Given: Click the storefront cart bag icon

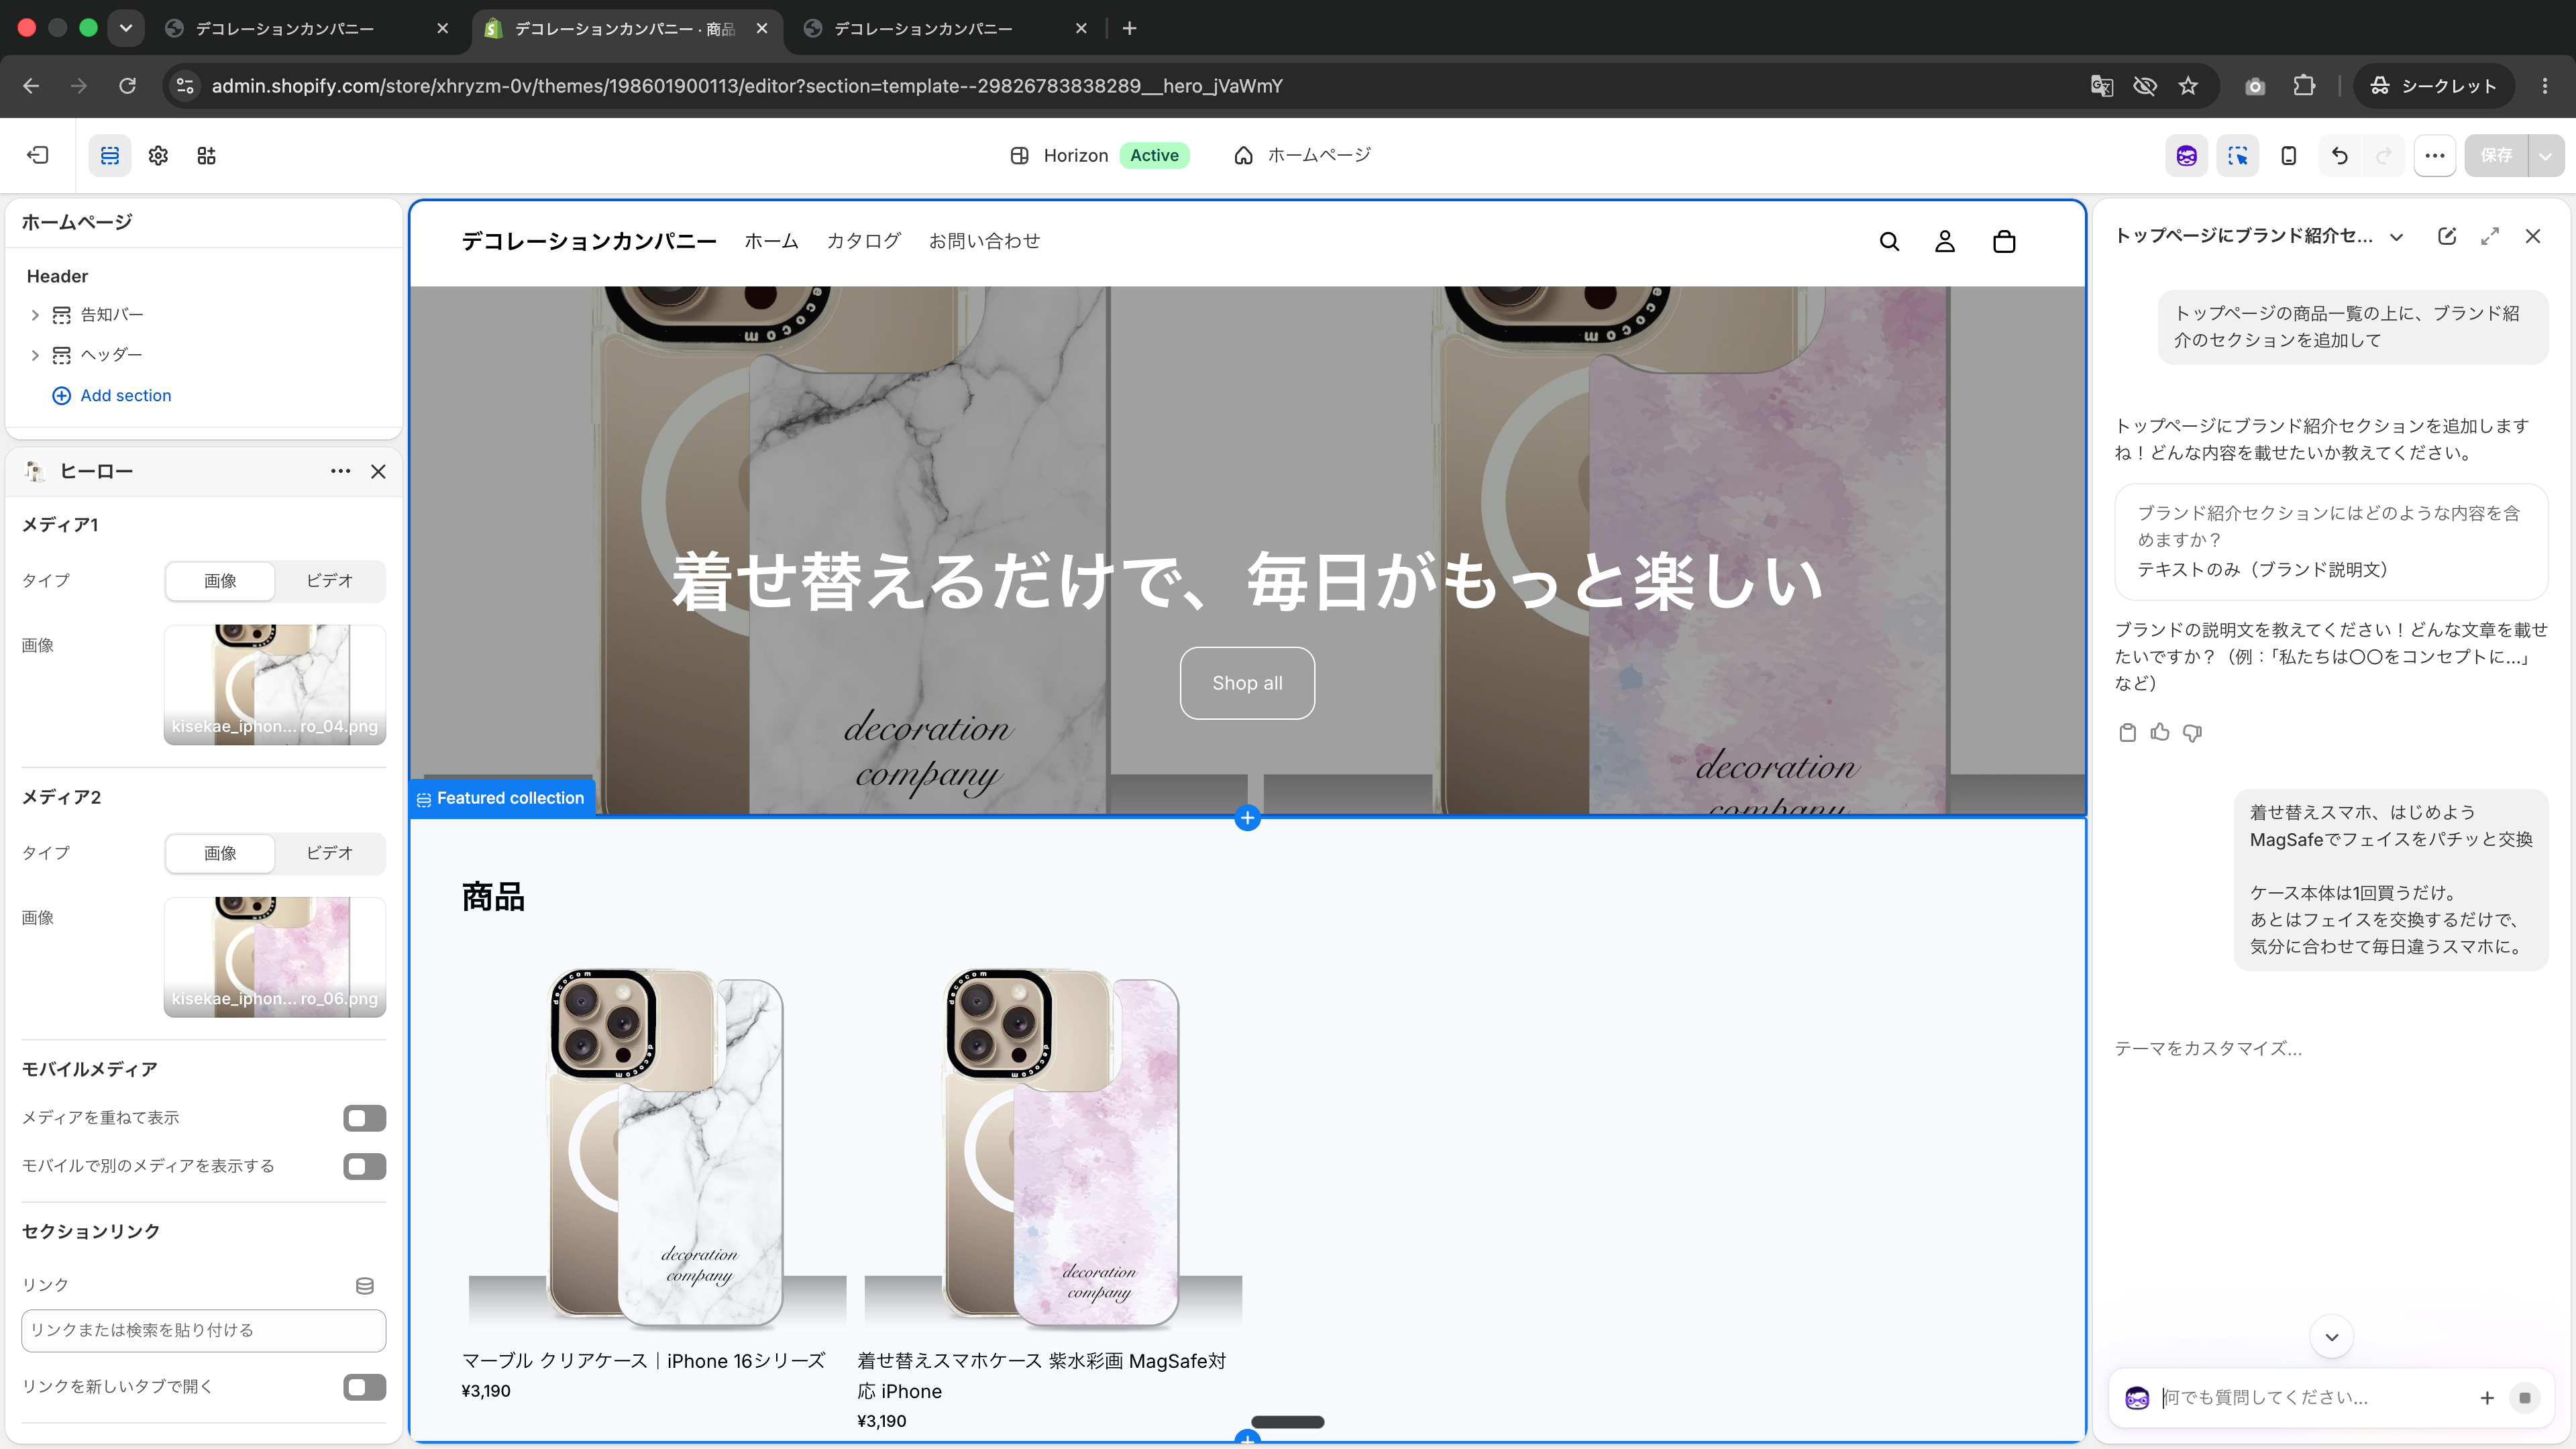Looking at the screenshot, I should click(2004, 241).
